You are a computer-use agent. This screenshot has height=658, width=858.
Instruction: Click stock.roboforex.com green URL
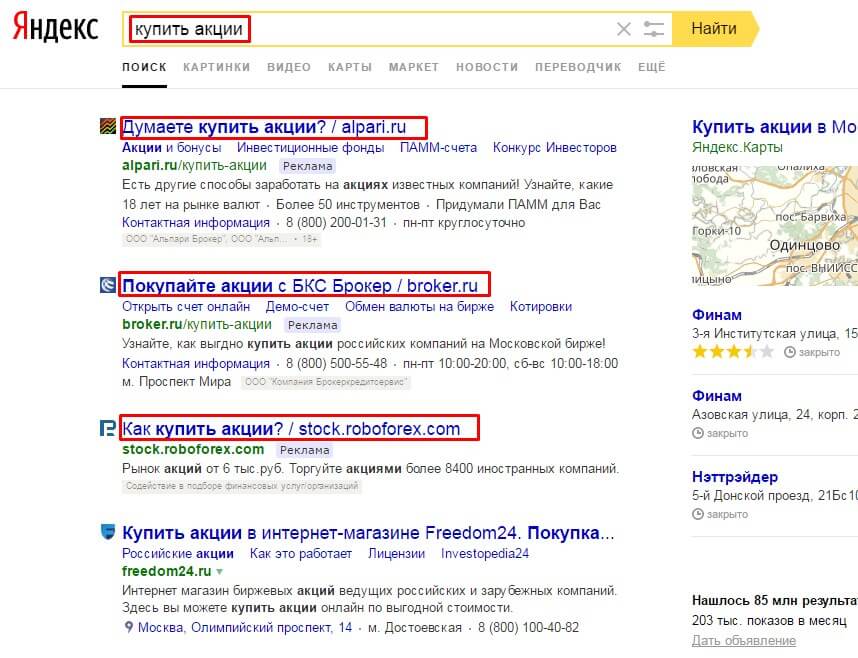193,449
